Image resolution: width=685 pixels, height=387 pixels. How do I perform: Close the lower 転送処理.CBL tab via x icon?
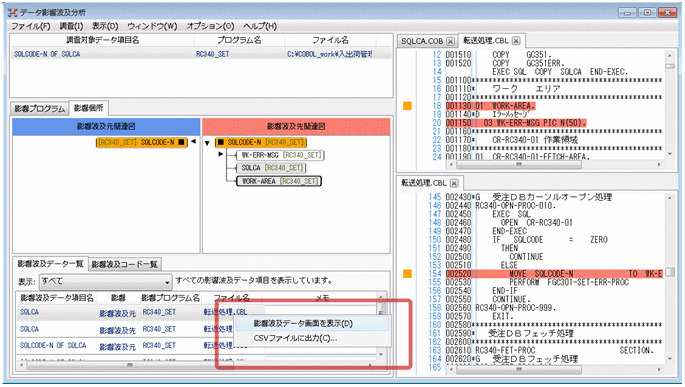pyautogui.click(x=454, y=183)
